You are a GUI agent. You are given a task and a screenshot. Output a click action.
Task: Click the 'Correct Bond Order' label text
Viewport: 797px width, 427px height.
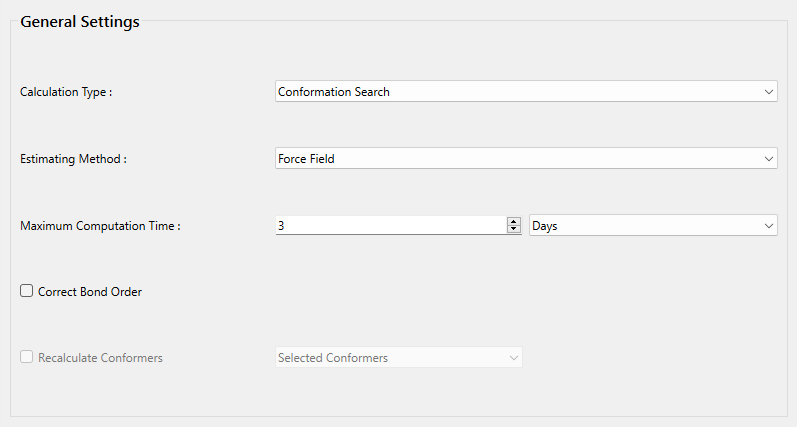point(90,292)
